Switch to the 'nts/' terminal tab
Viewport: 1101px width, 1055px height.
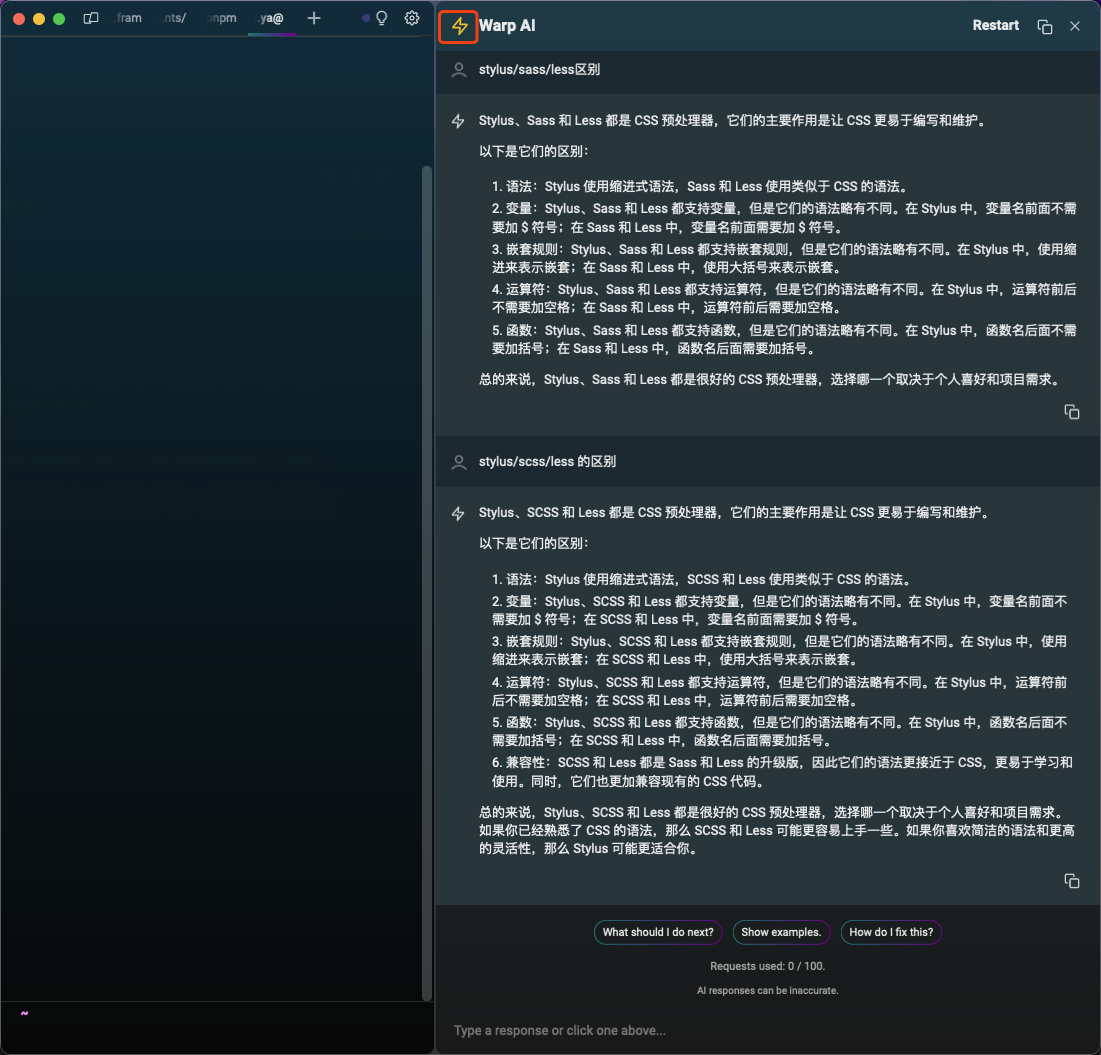(174, 18)
